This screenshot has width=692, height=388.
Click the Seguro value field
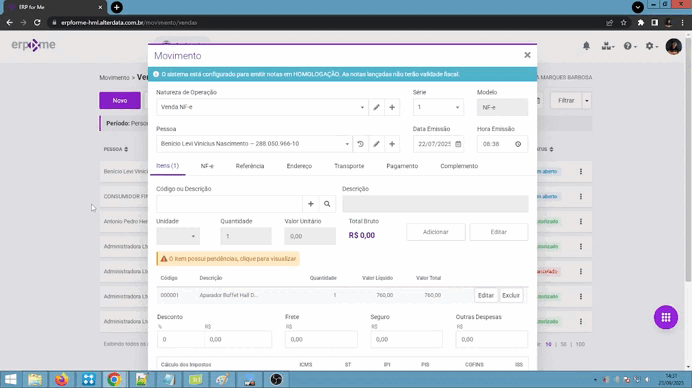tap(406, 339)
